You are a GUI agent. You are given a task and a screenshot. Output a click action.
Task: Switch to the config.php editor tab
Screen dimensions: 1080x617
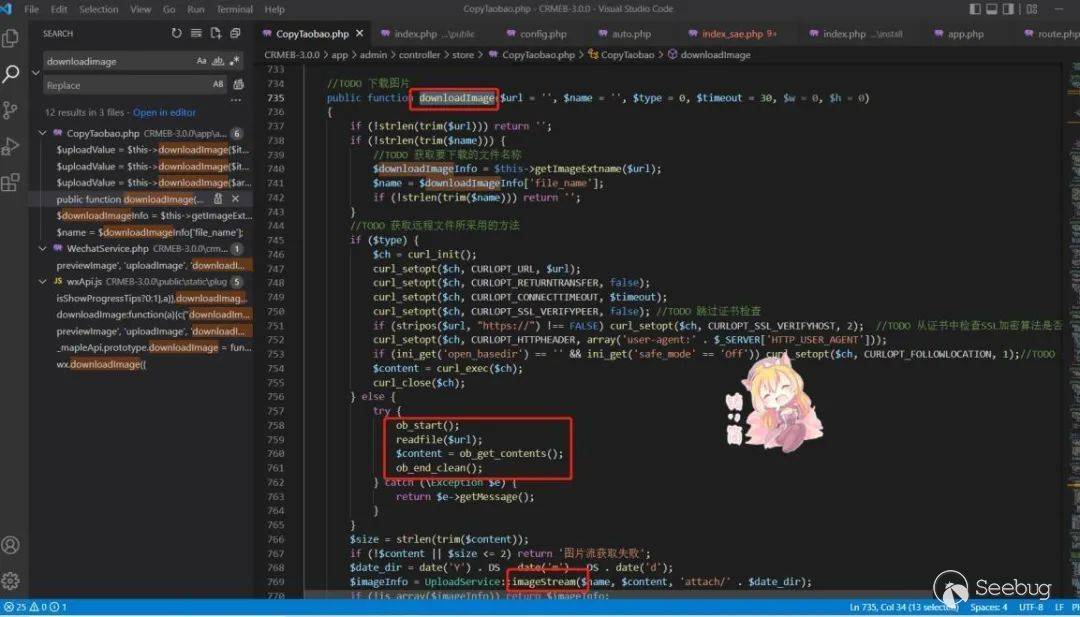click(x=542, y=34)
